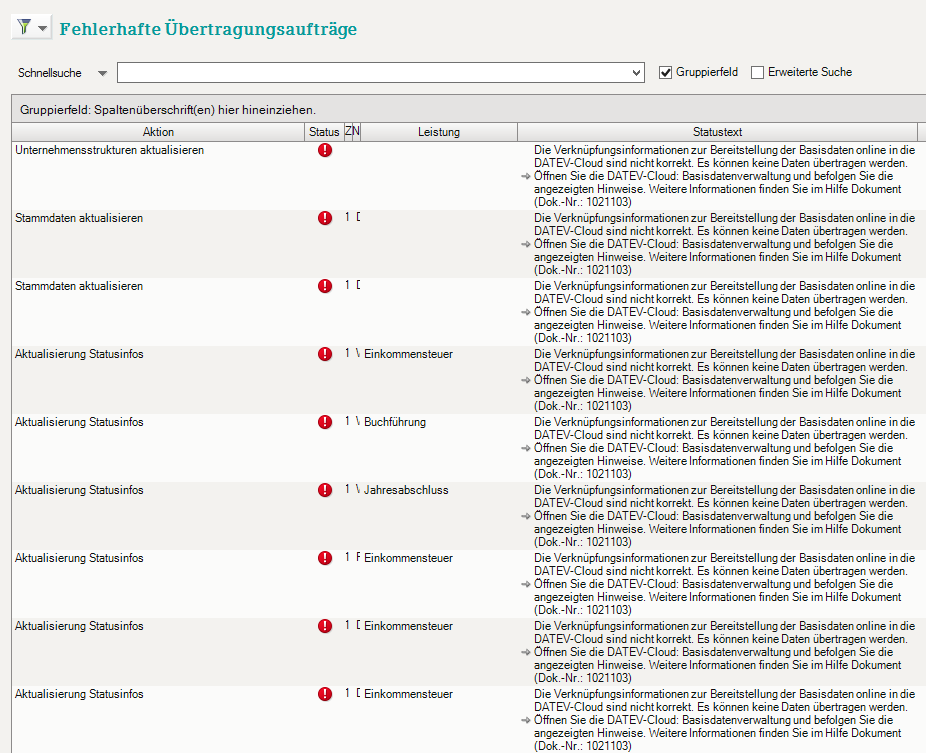Click error icon for Unternehmensstrukturen aktualisieren
Viewport: 926px width, 753px height.
pos(325,150)
